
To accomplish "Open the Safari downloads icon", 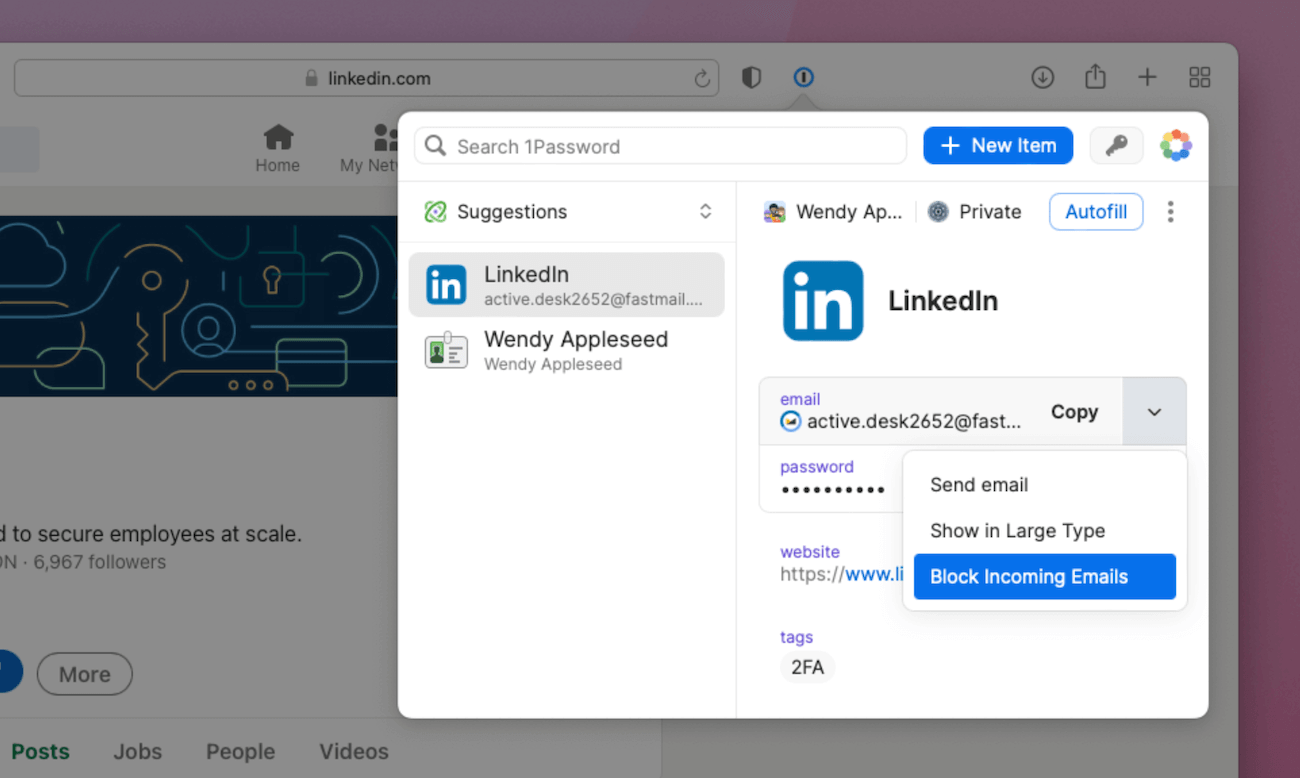I will click(x=1042, y=76).
